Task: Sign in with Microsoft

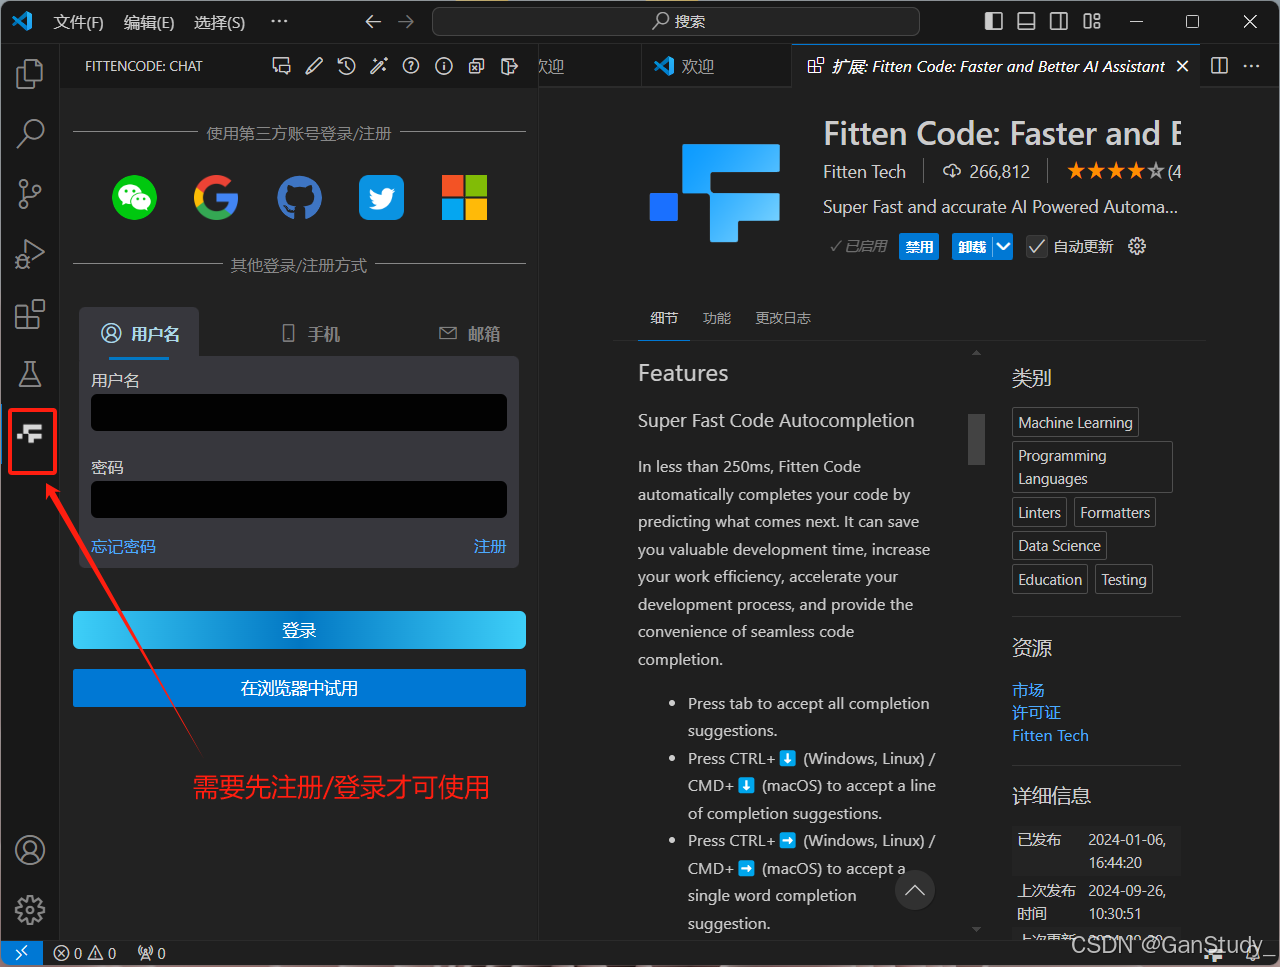Action: click(x=464, y=197)
